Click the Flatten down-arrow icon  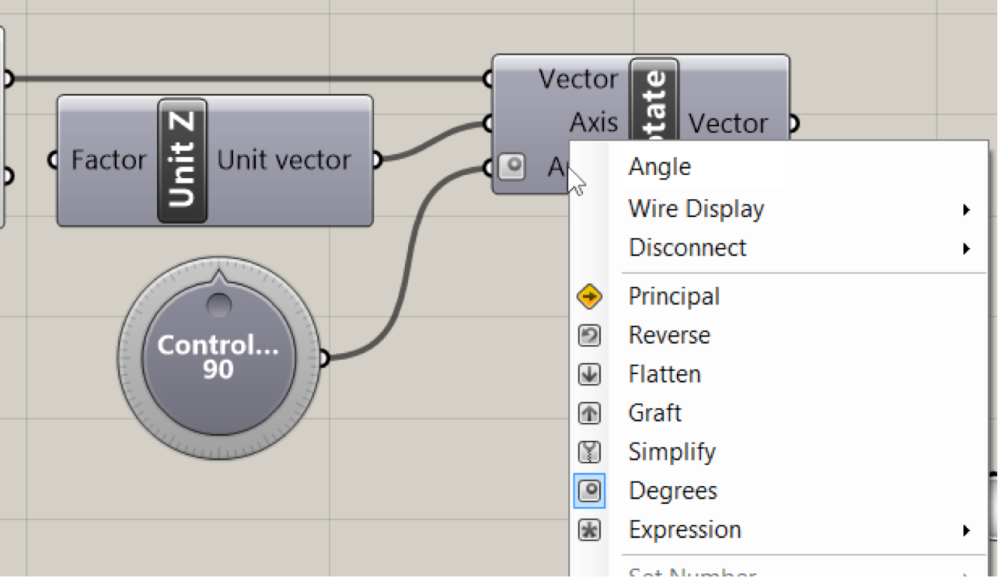(x=589, y=374)
